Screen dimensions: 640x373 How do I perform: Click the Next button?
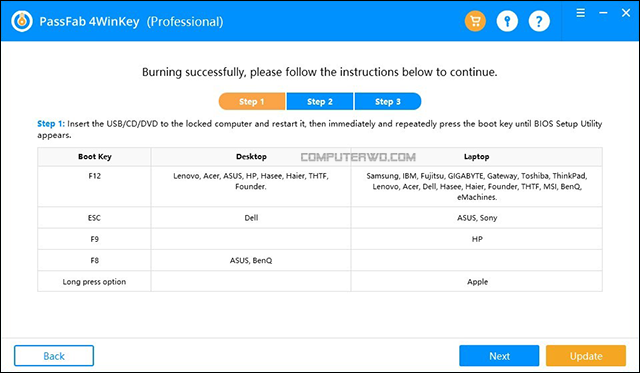click(499, 356)
